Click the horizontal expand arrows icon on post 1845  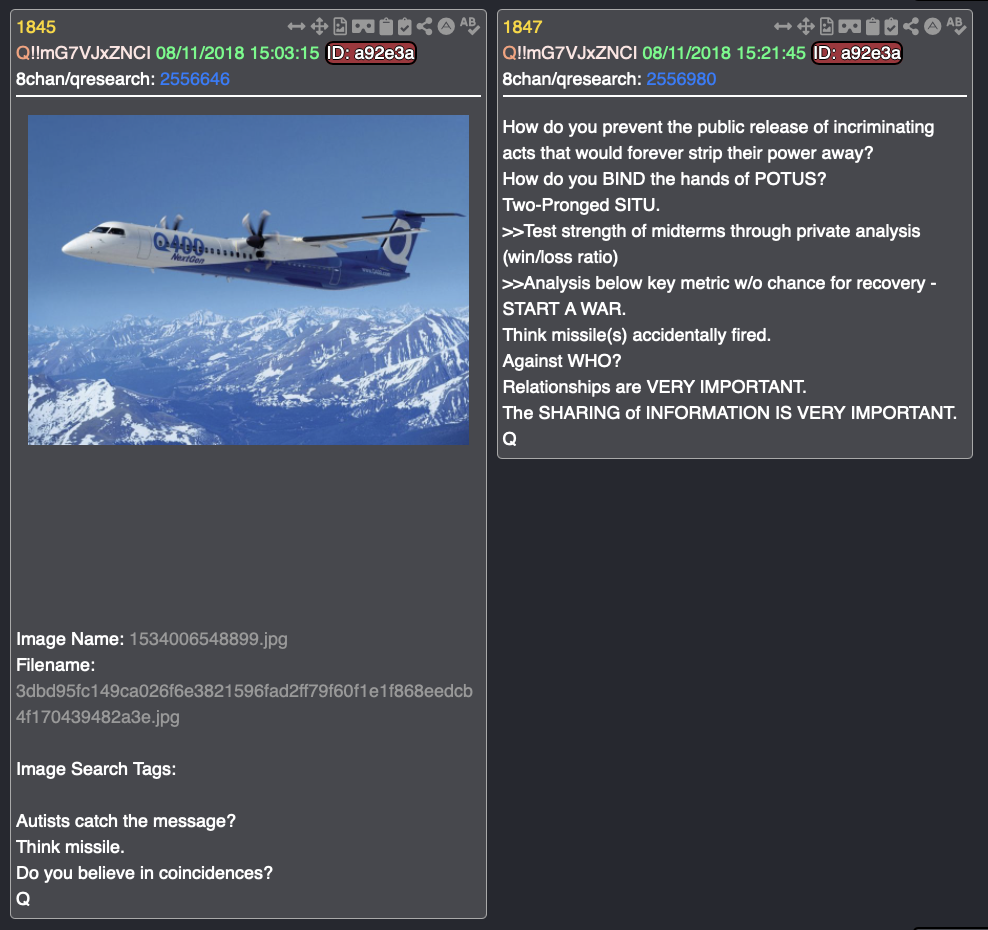[296, 26]
